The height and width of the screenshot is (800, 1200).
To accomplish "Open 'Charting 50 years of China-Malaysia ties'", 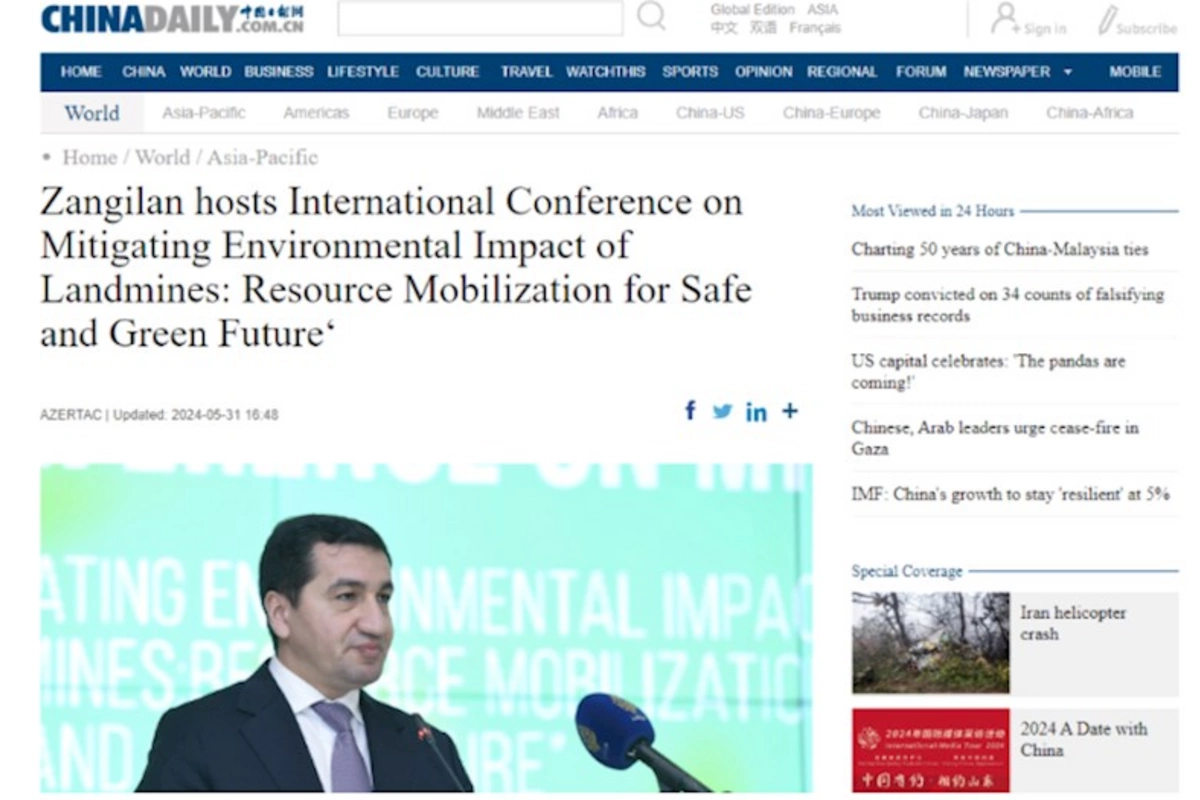I will (x=1000, y=250).
